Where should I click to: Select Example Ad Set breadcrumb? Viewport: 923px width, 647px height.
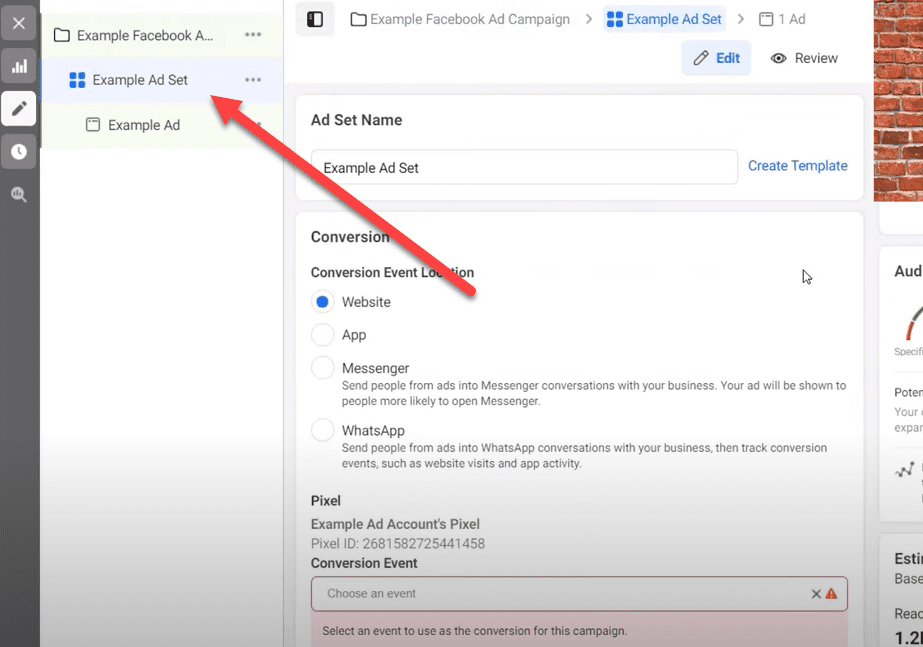tap(664, 19)
